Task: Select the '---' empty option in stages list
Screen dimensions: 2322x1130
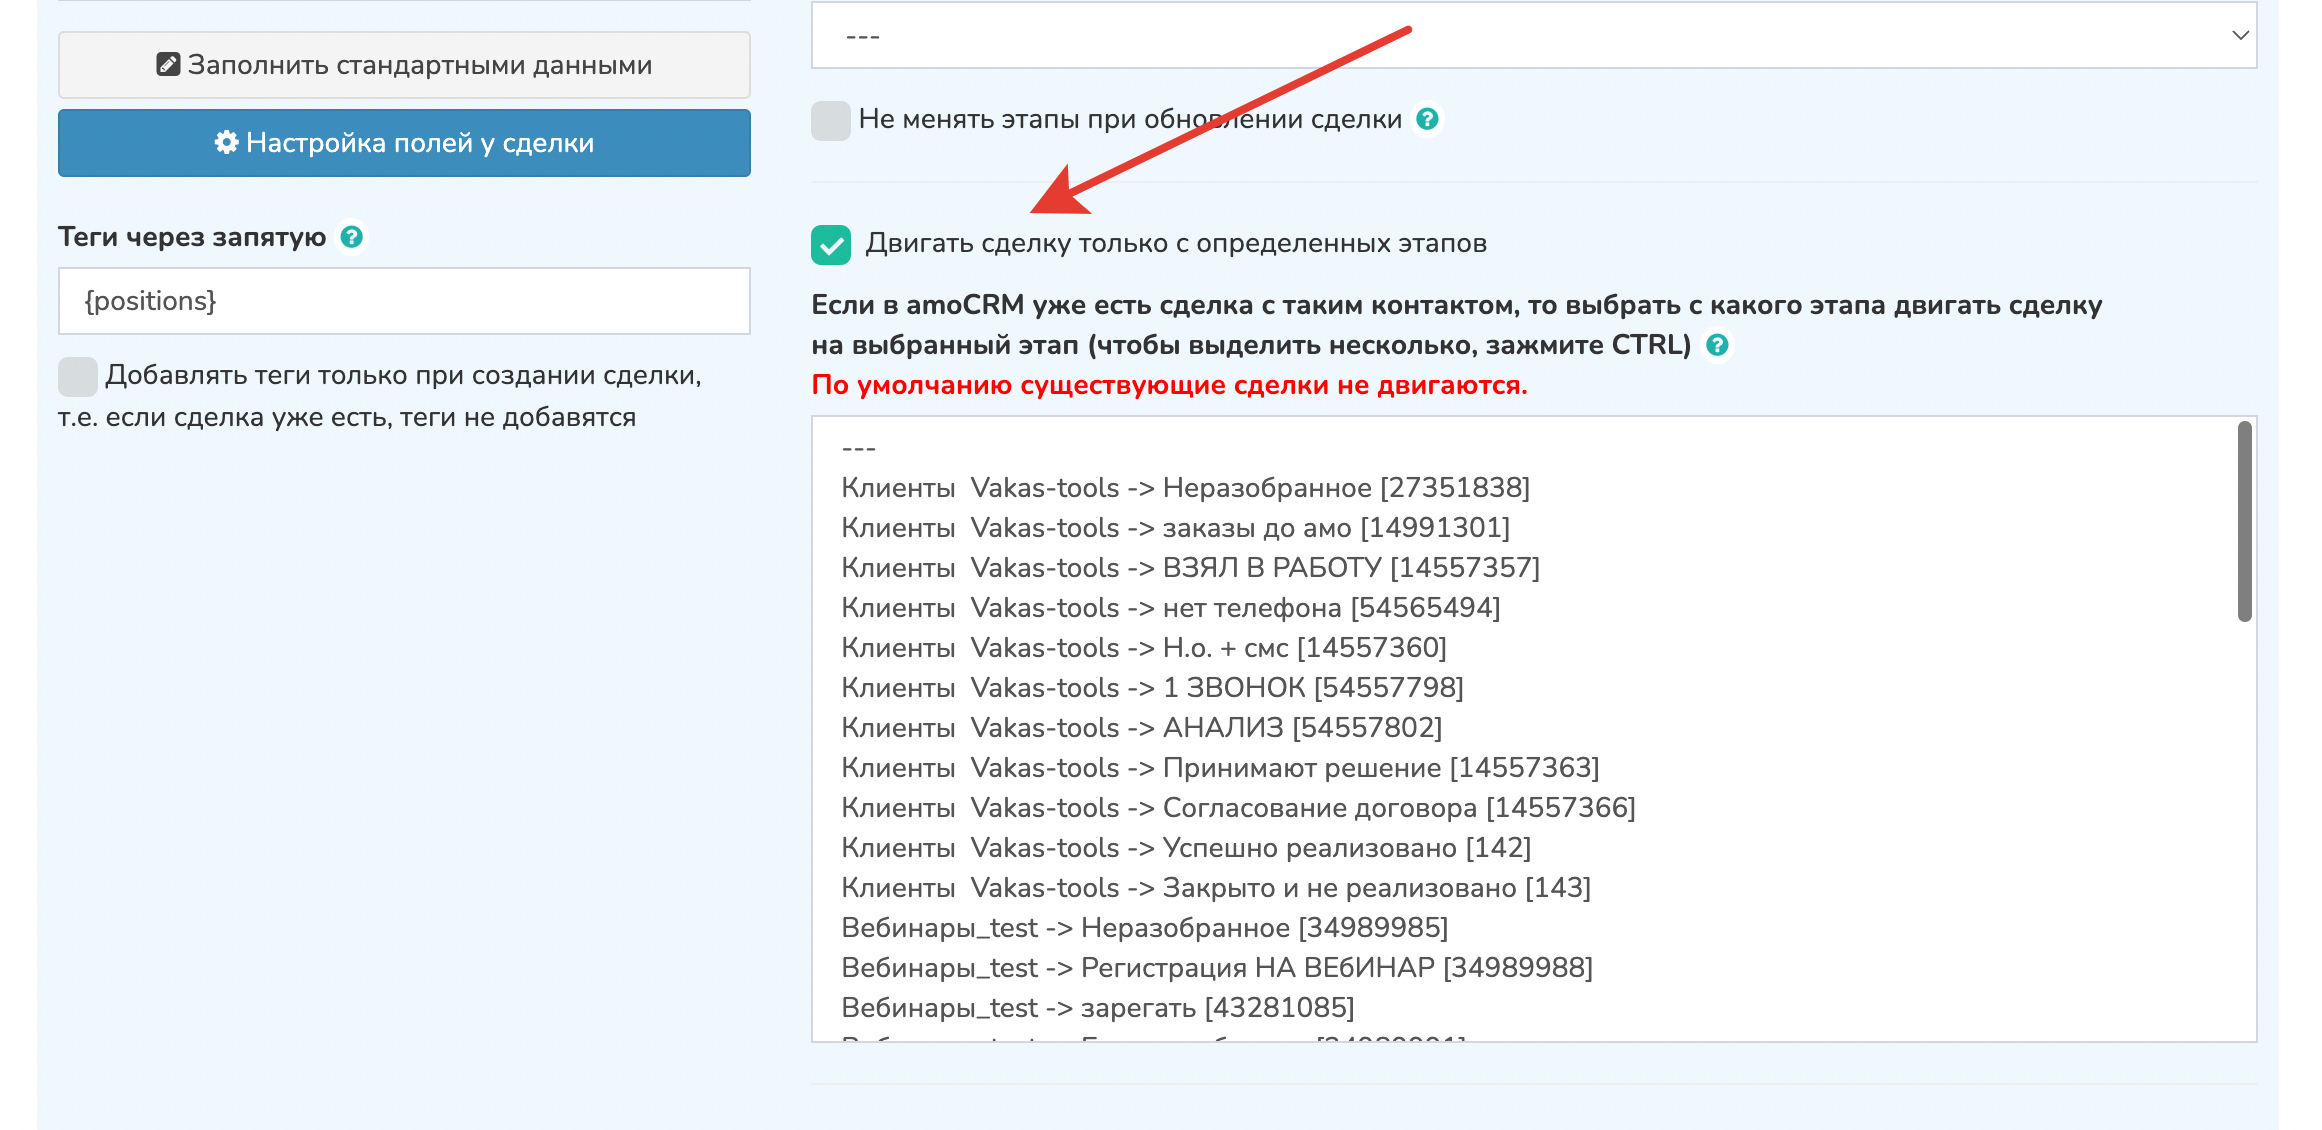Action: (x=860, y=448)
